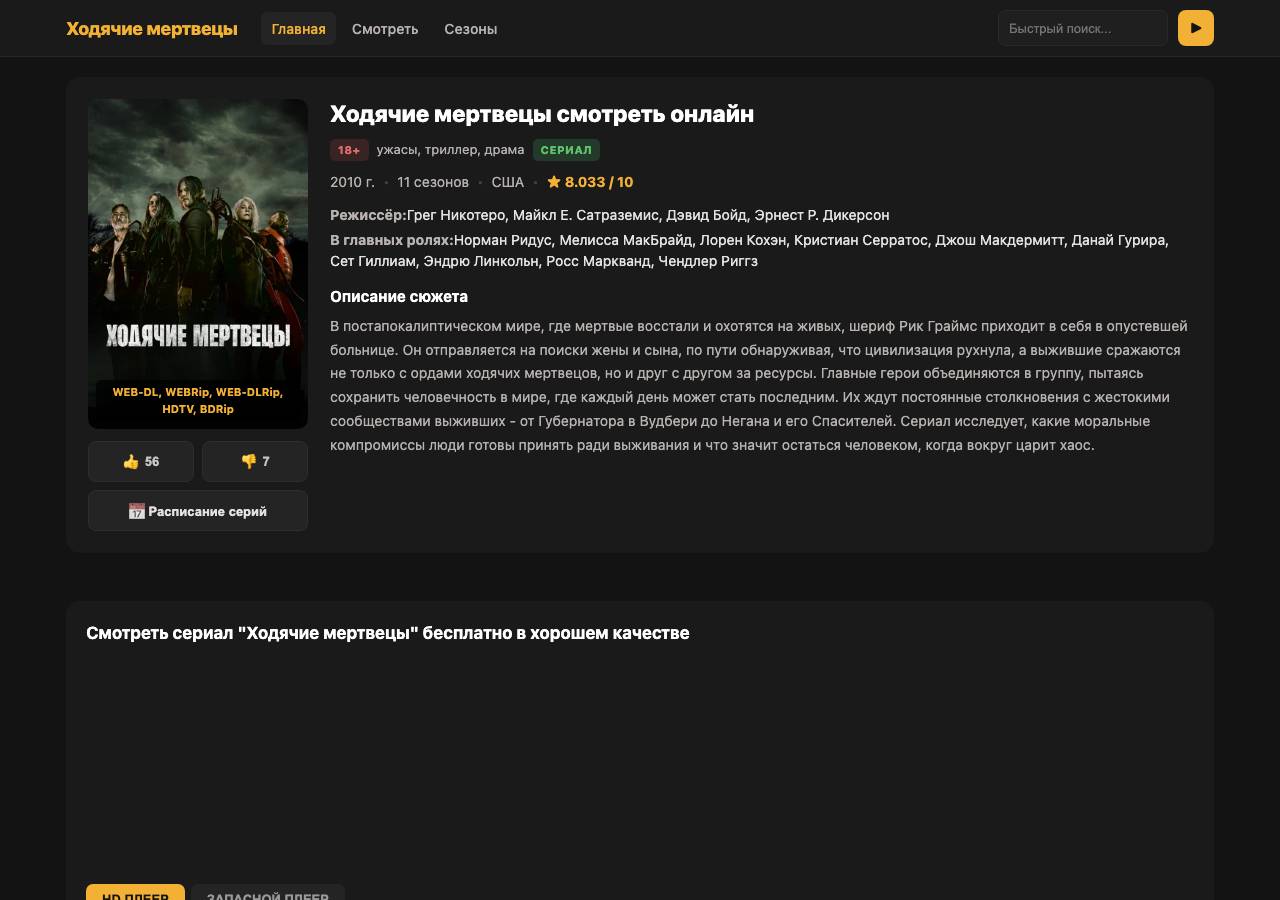The width and height of the screenshot is (1280, 900).
Task: Select the HD плеер tab
Action: click(135, 892)
